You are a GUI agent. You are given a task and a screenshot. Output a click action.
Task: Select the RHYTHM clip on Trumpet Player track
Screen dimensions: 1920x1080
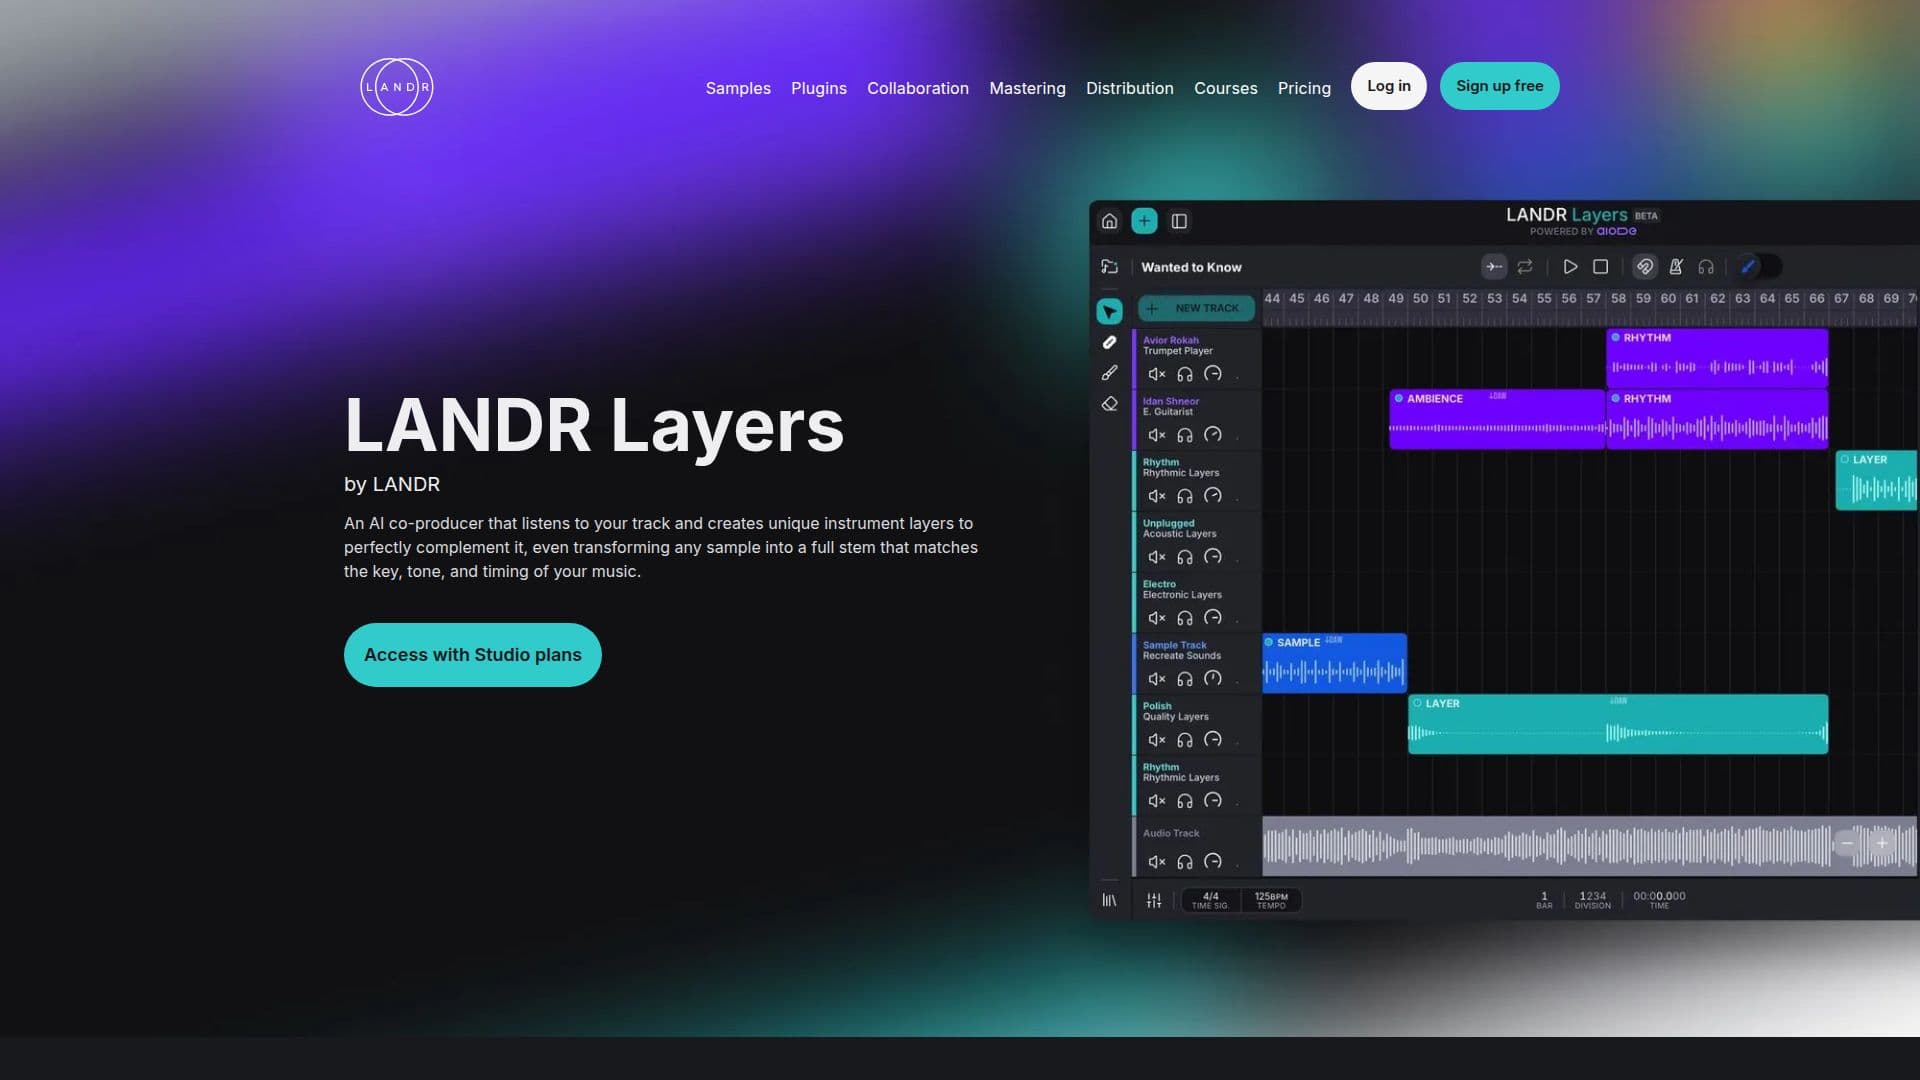click(1717, 358)
